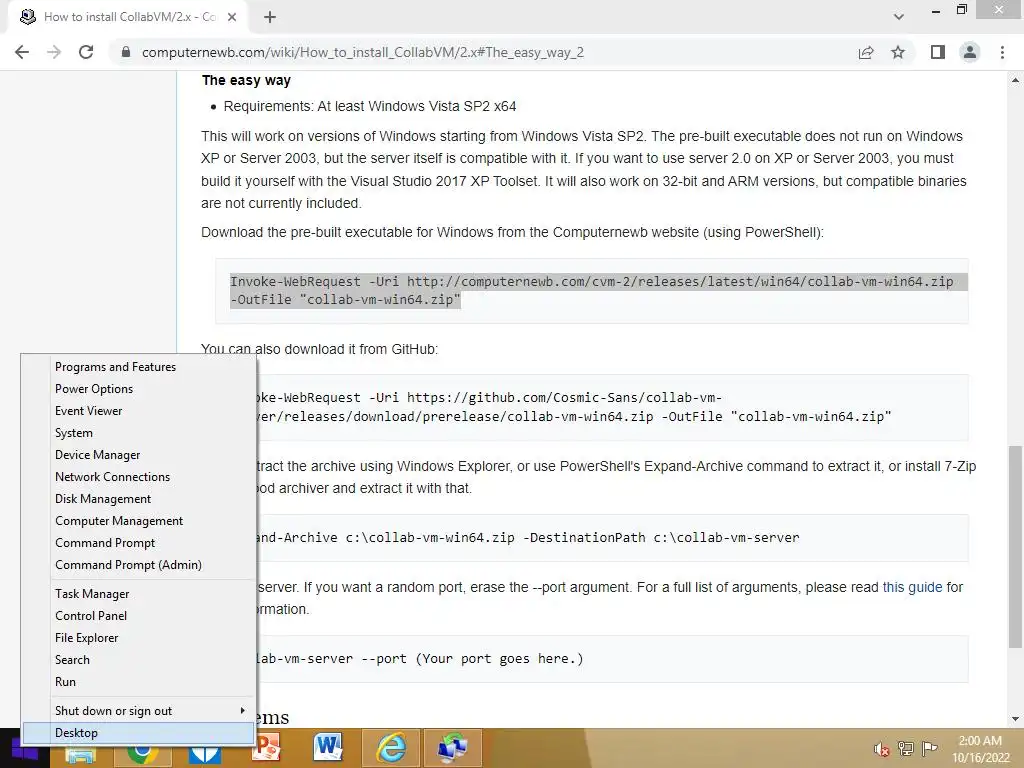Select Programs and Features
Viewport: 1024px width, 768px height.
pos(138,367)
